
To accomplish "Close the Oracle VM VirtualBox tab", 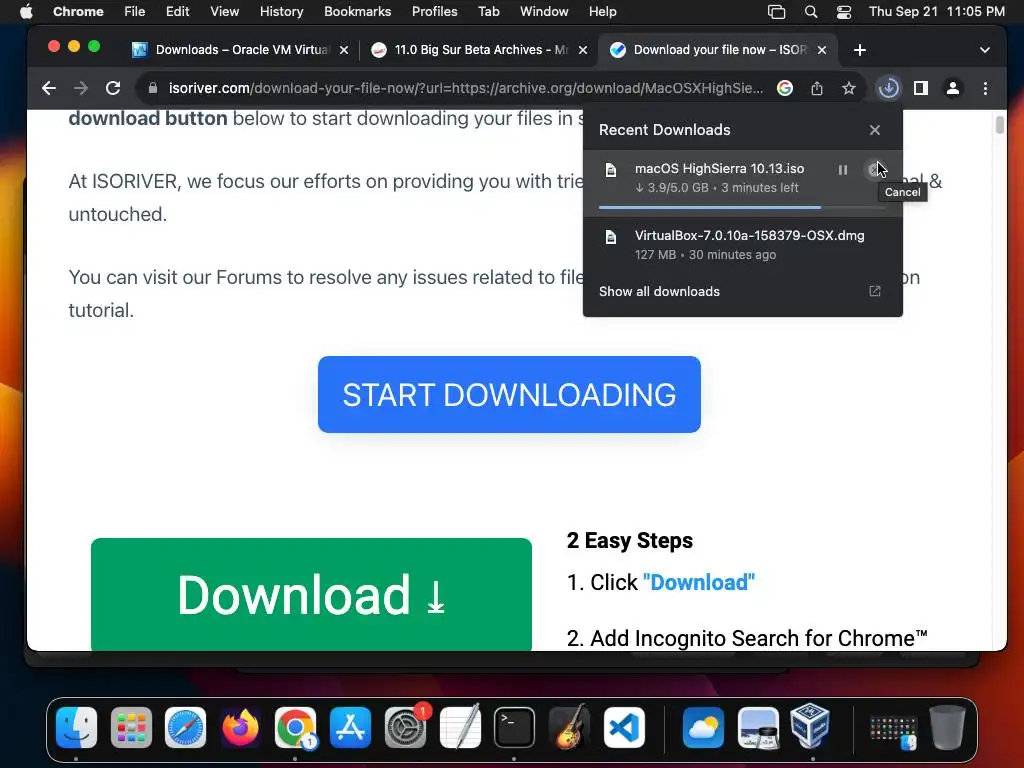I will point(344,50).
